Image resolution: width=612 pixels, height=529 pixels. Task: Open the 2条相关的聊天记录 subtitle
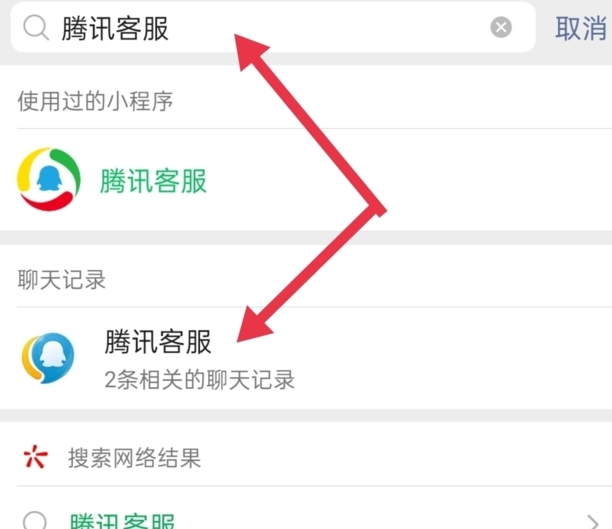(199, 379)
